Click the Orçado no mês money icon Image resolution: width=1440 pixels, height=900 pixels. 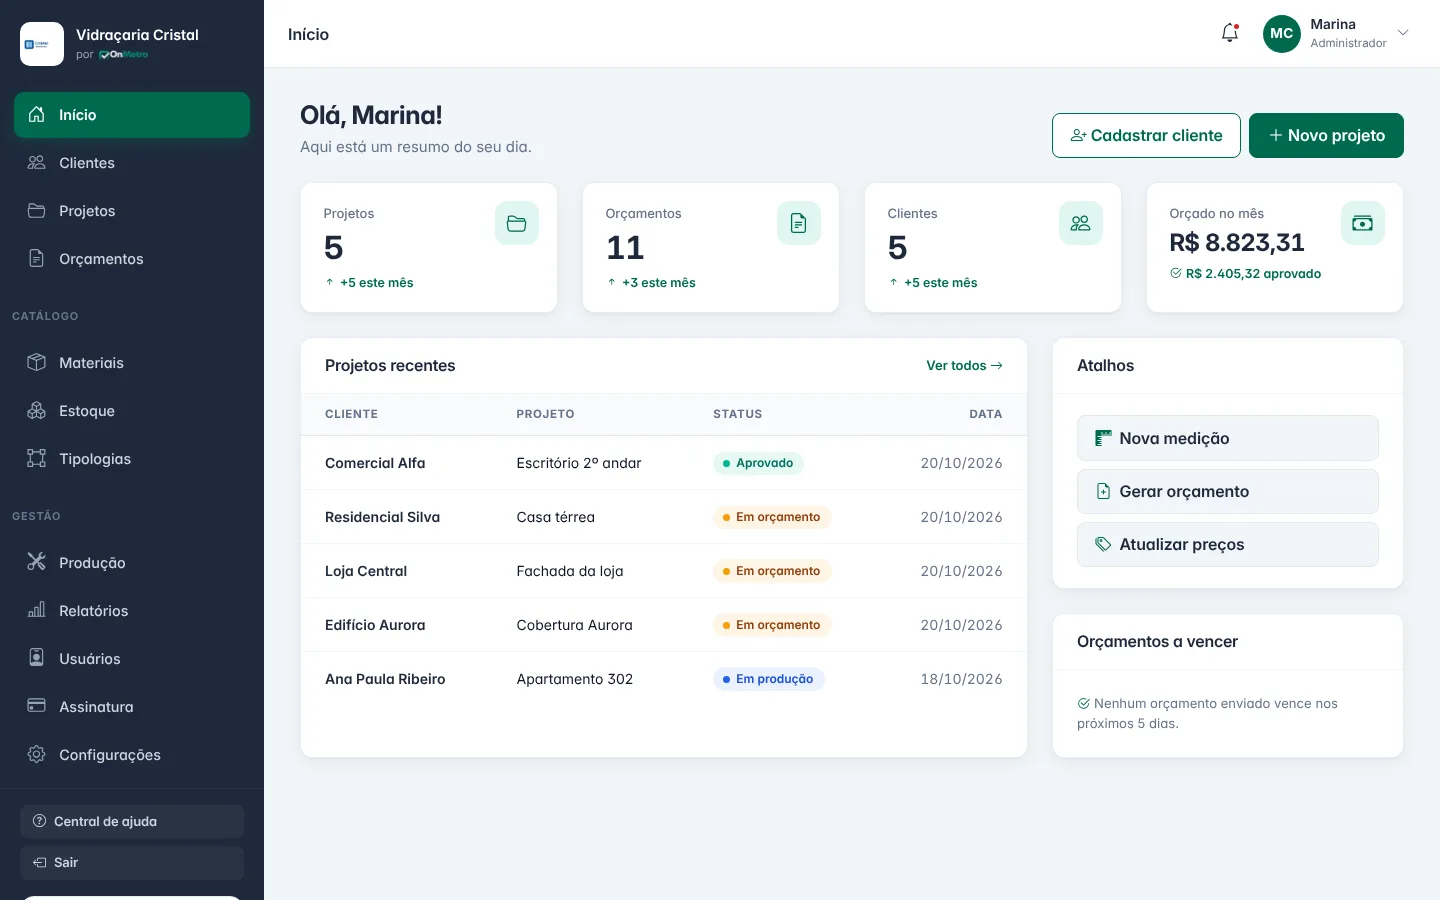click(x=1363, y=223)
